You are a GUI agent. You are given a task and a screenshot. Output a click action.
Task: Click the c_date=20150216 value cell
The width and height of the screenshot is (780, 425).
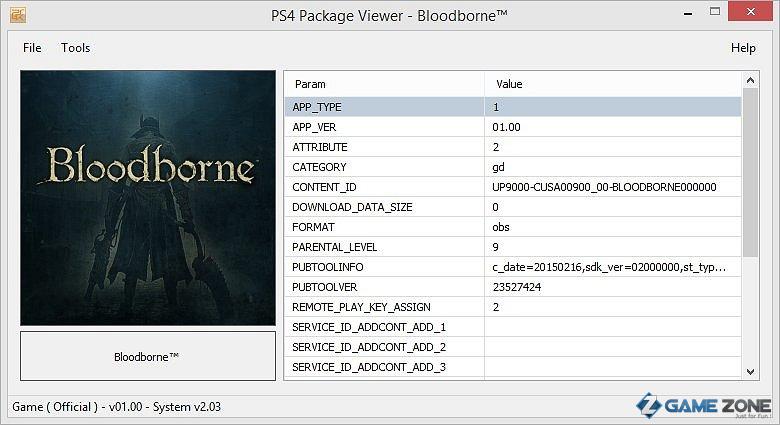[x=613, y=267]
